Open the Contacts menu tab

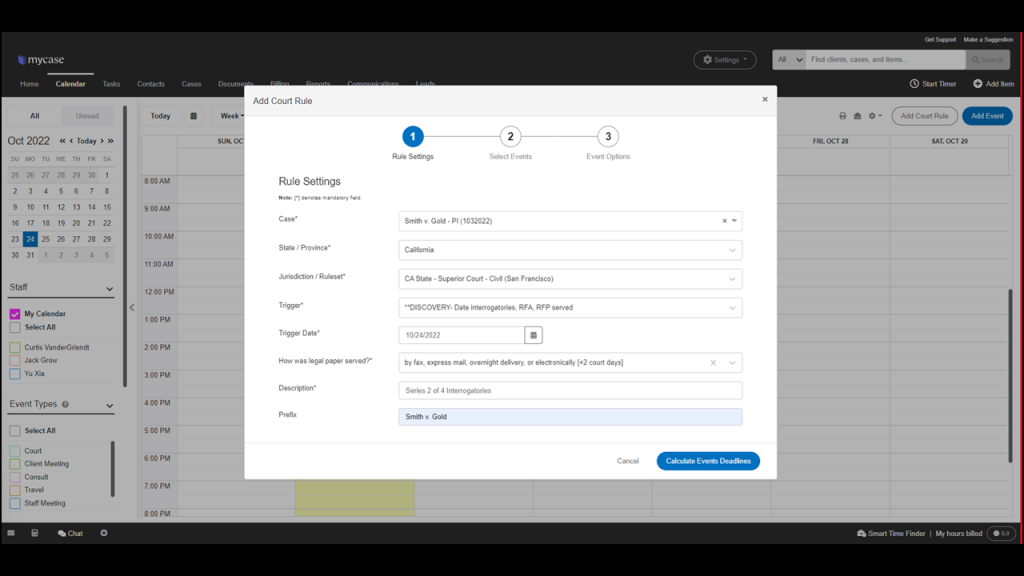tap(151, 84)
